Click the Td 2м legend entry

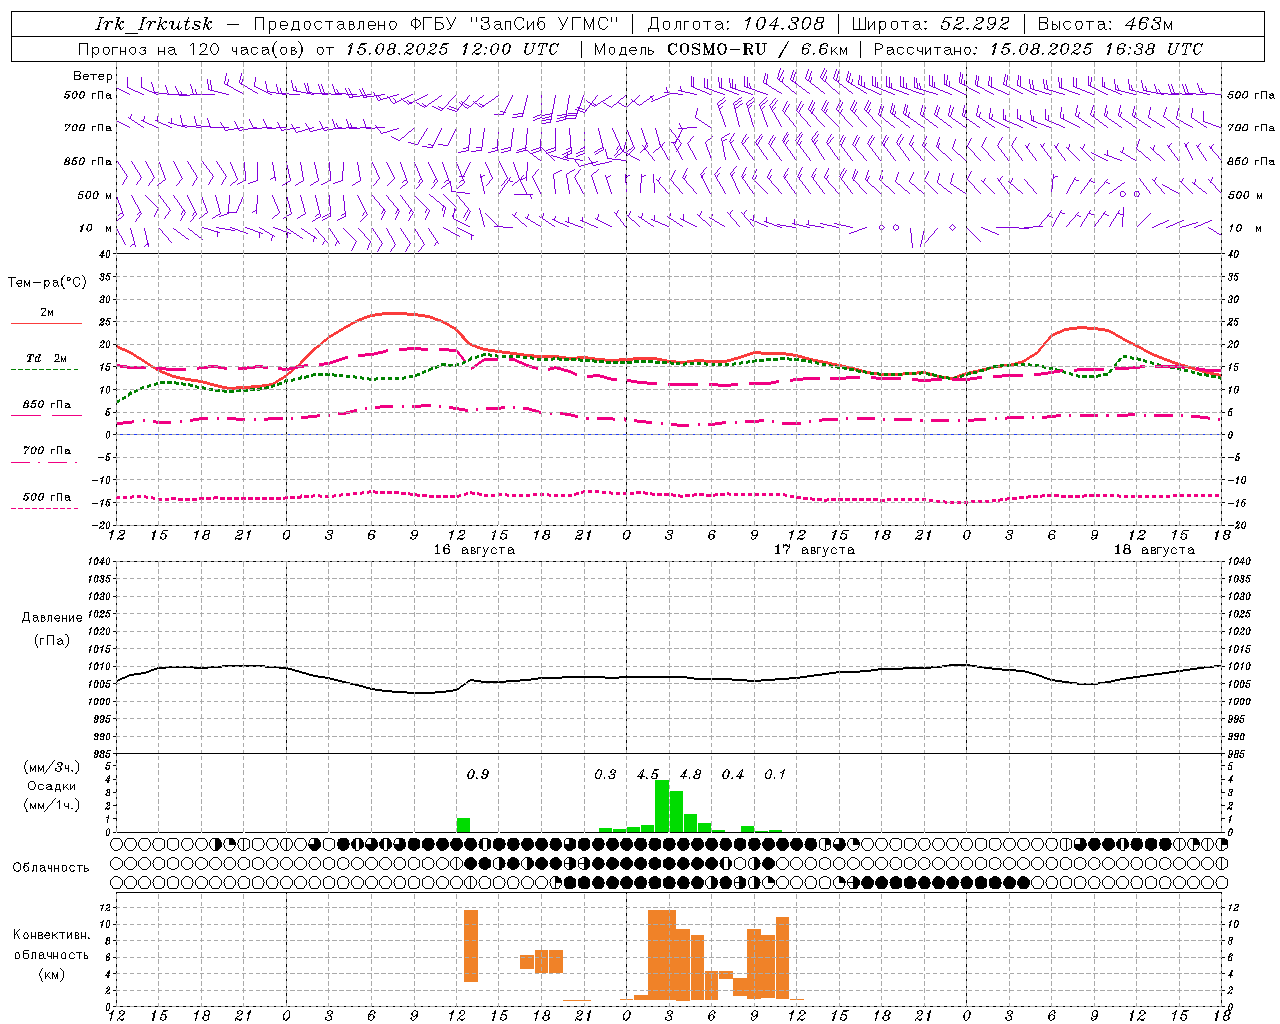pos(47,358)
